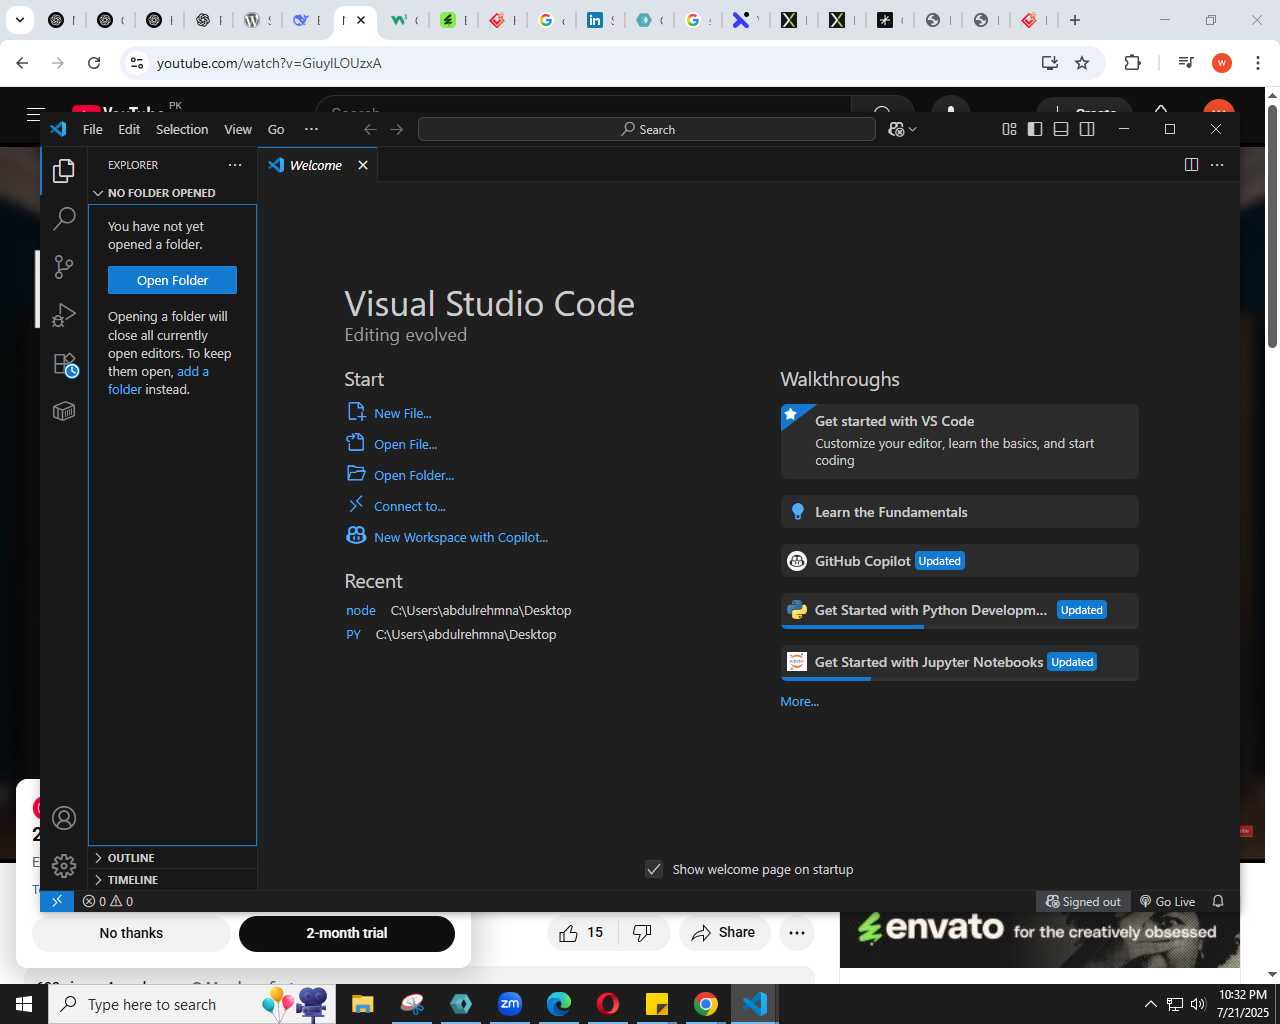Open Get started with VS Code walkthrough

point(959,441)
